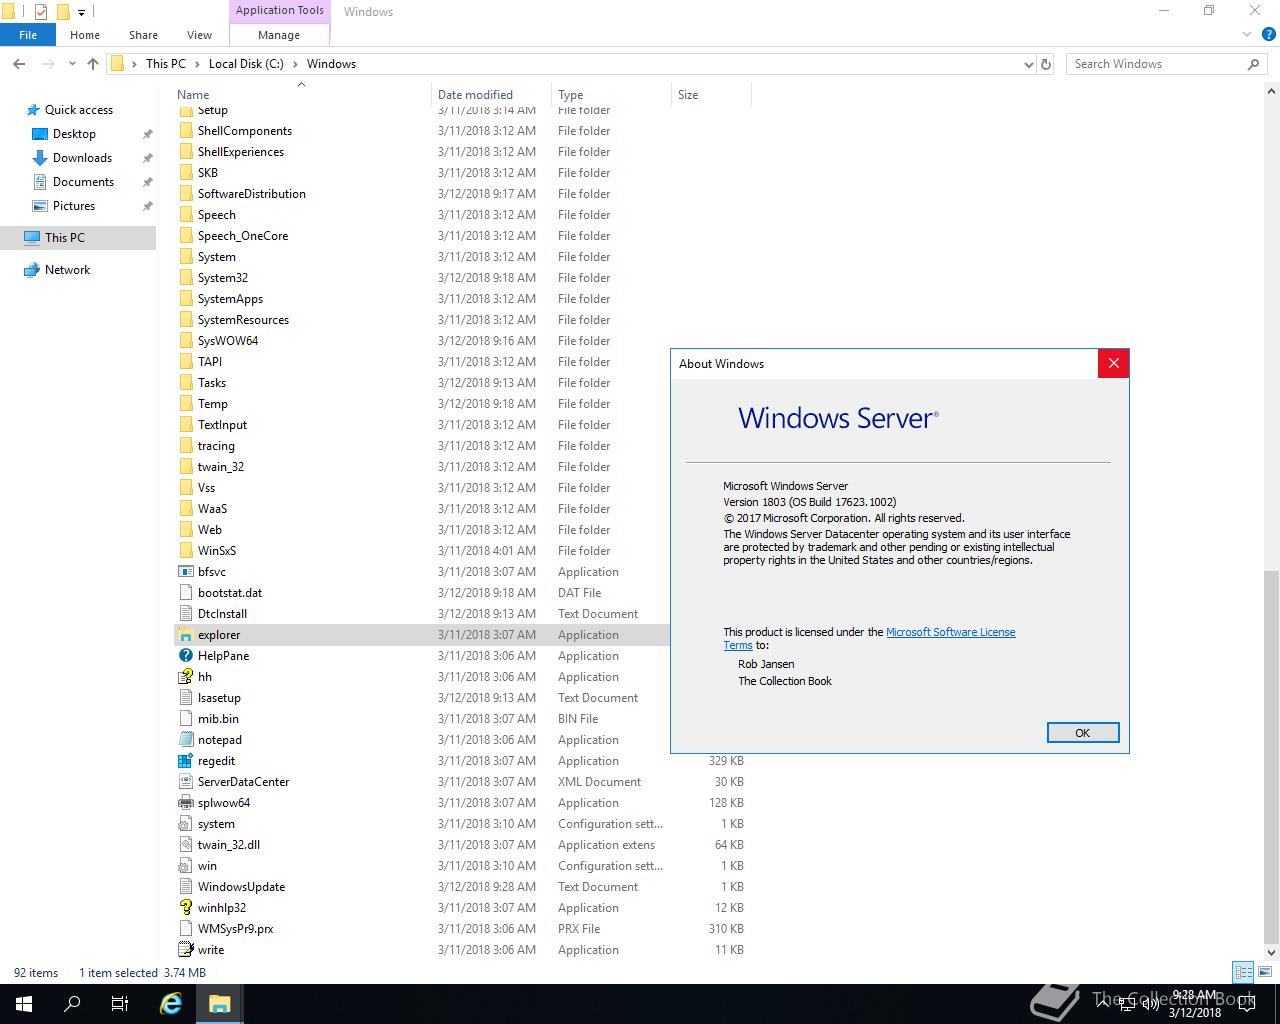
Task: Click the twain_32.dll file icon
Action: pyautogui.click(x=185, y=845)
